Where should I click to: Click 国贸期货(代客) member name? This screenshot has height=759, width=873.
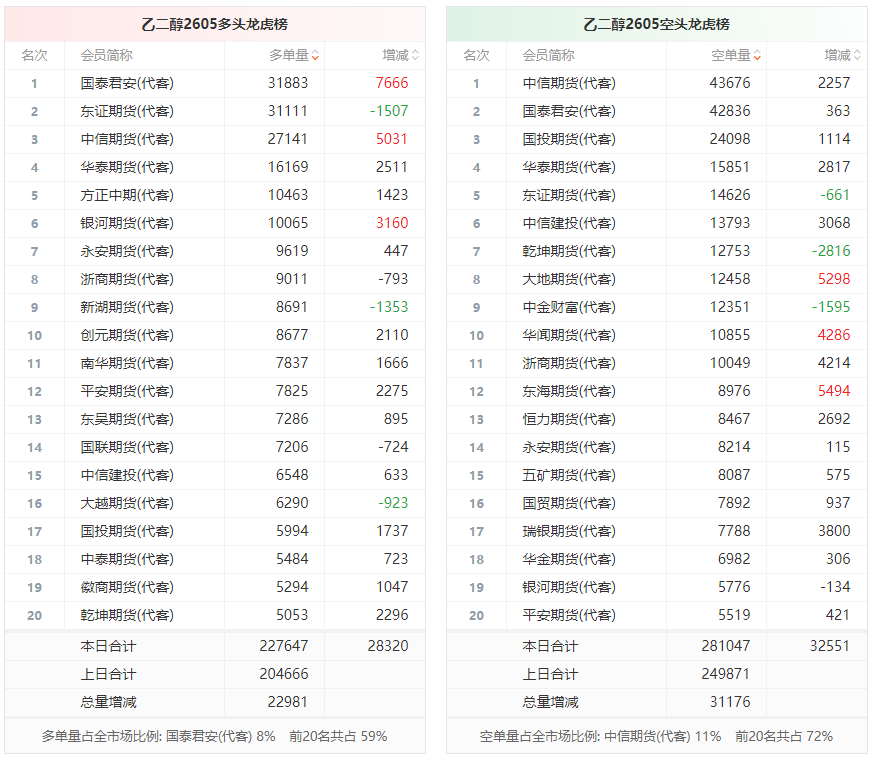569,503
